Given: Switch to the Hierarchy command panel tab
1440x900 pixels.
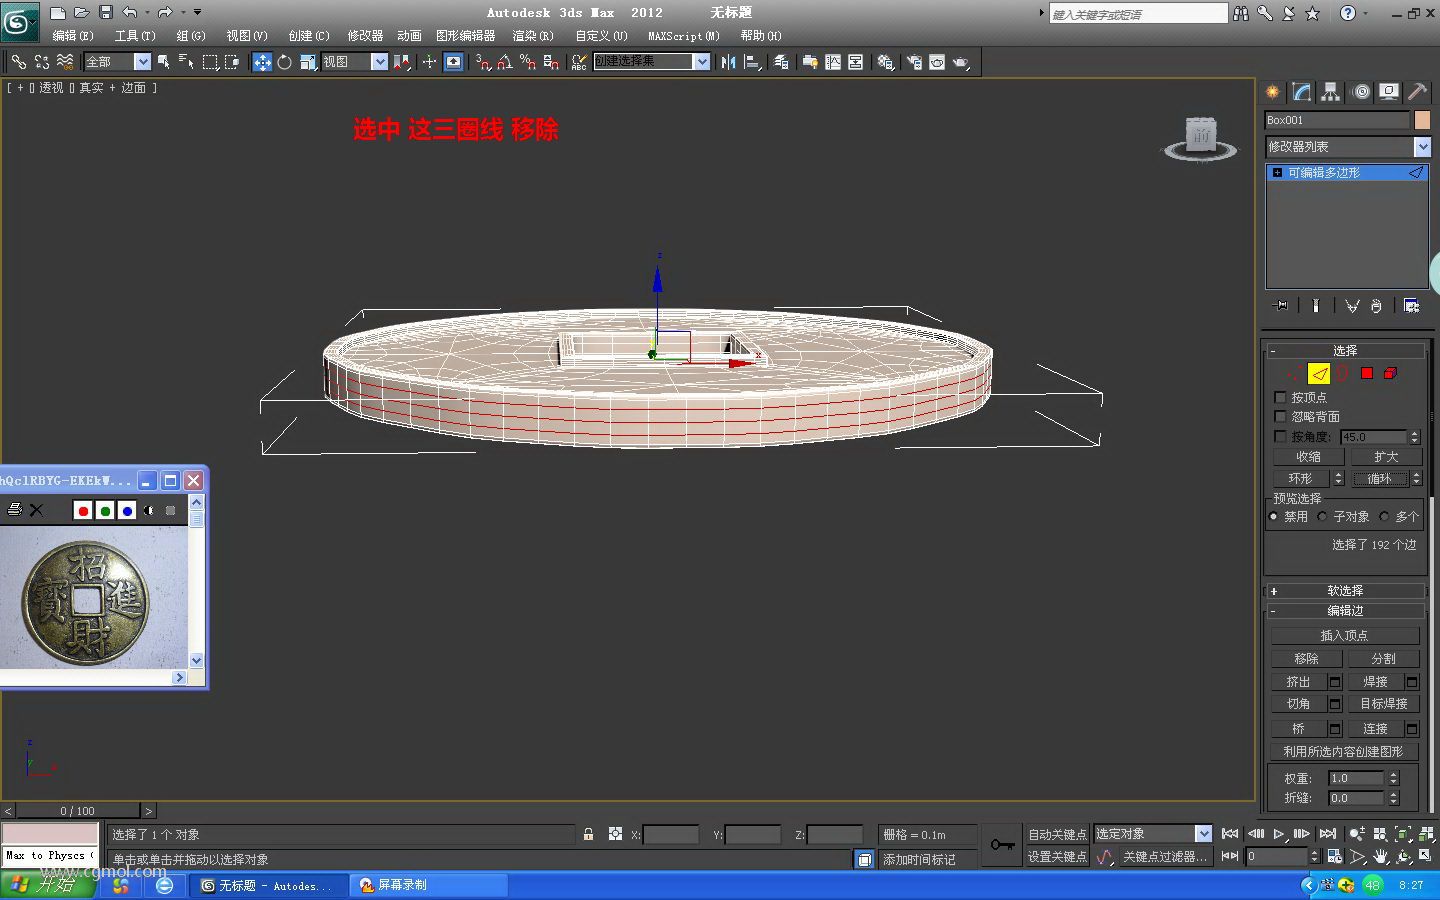Looking at the screenshot, I should click(x=1331, y=92).
